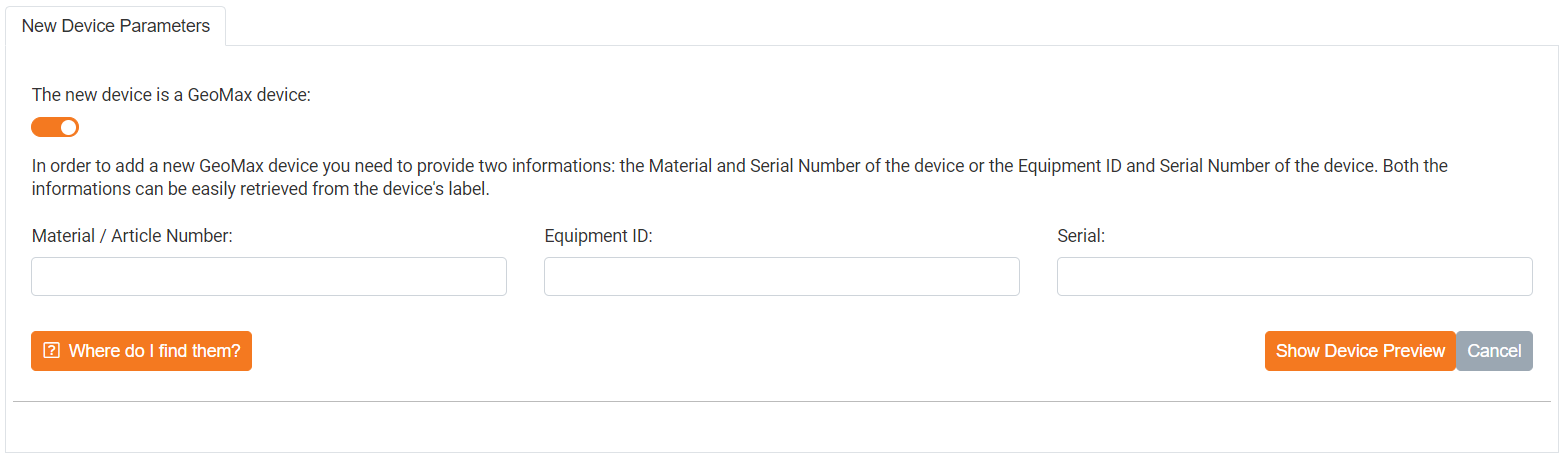Image resolution: width=1563 pixels, height=466 pixels.
Task: Click the line ending "from the device's label."
Action: (x=260, y=188)
